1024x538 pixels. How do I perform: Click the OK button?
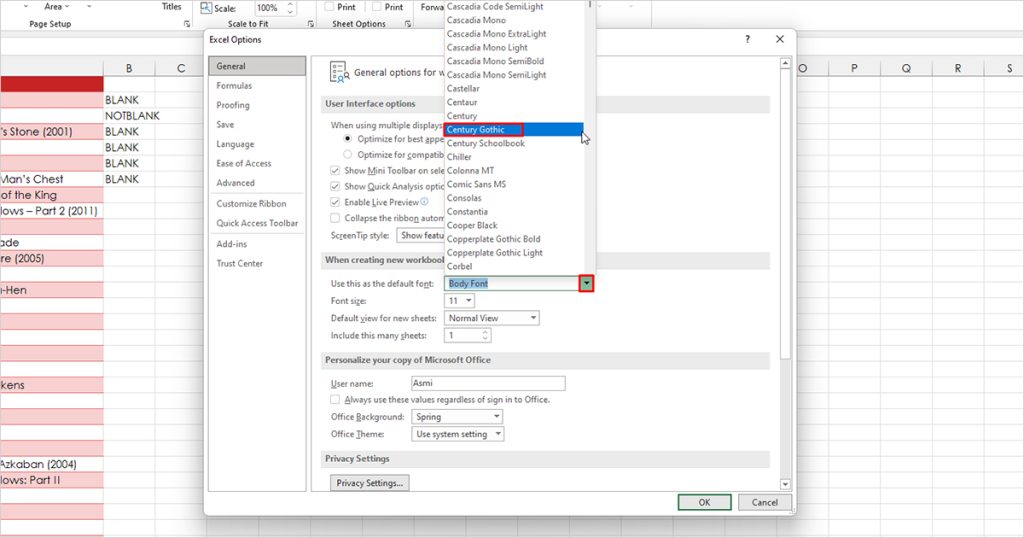[704, 502]
